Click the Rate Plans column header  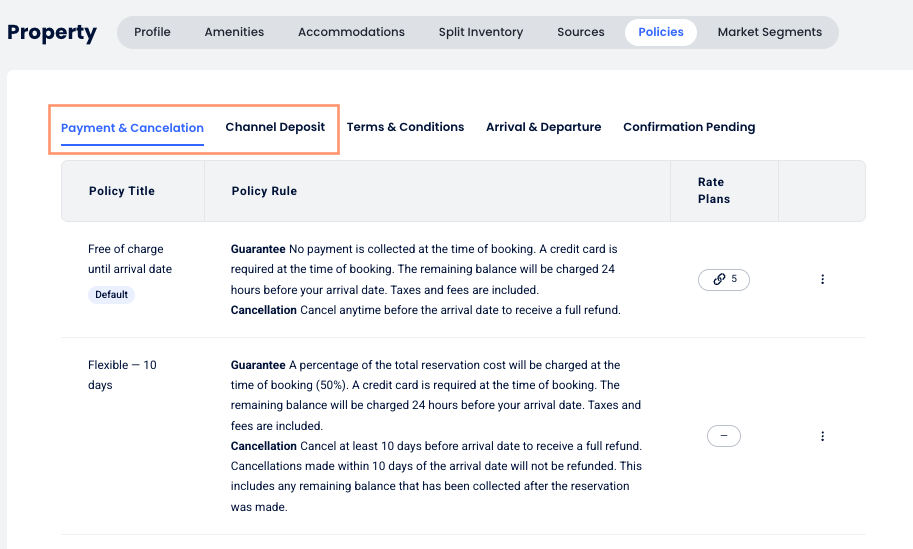point(713,190)
